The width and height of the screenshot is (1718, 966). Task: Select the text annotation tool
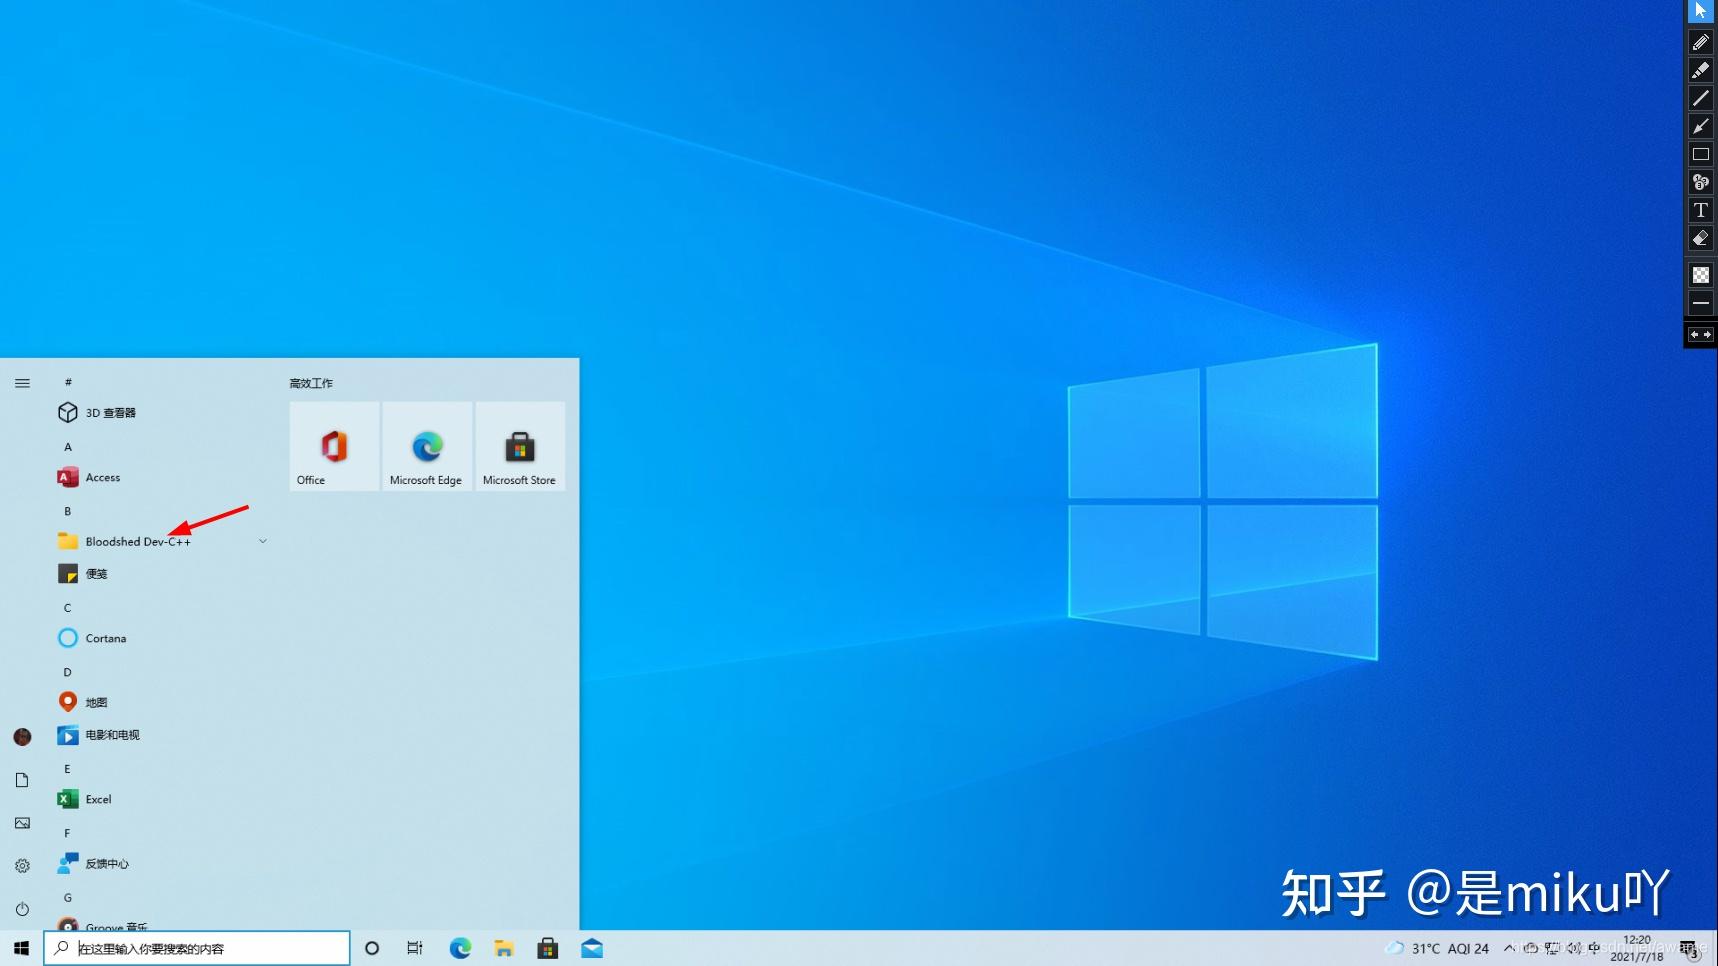click(x=1701, y=210)
